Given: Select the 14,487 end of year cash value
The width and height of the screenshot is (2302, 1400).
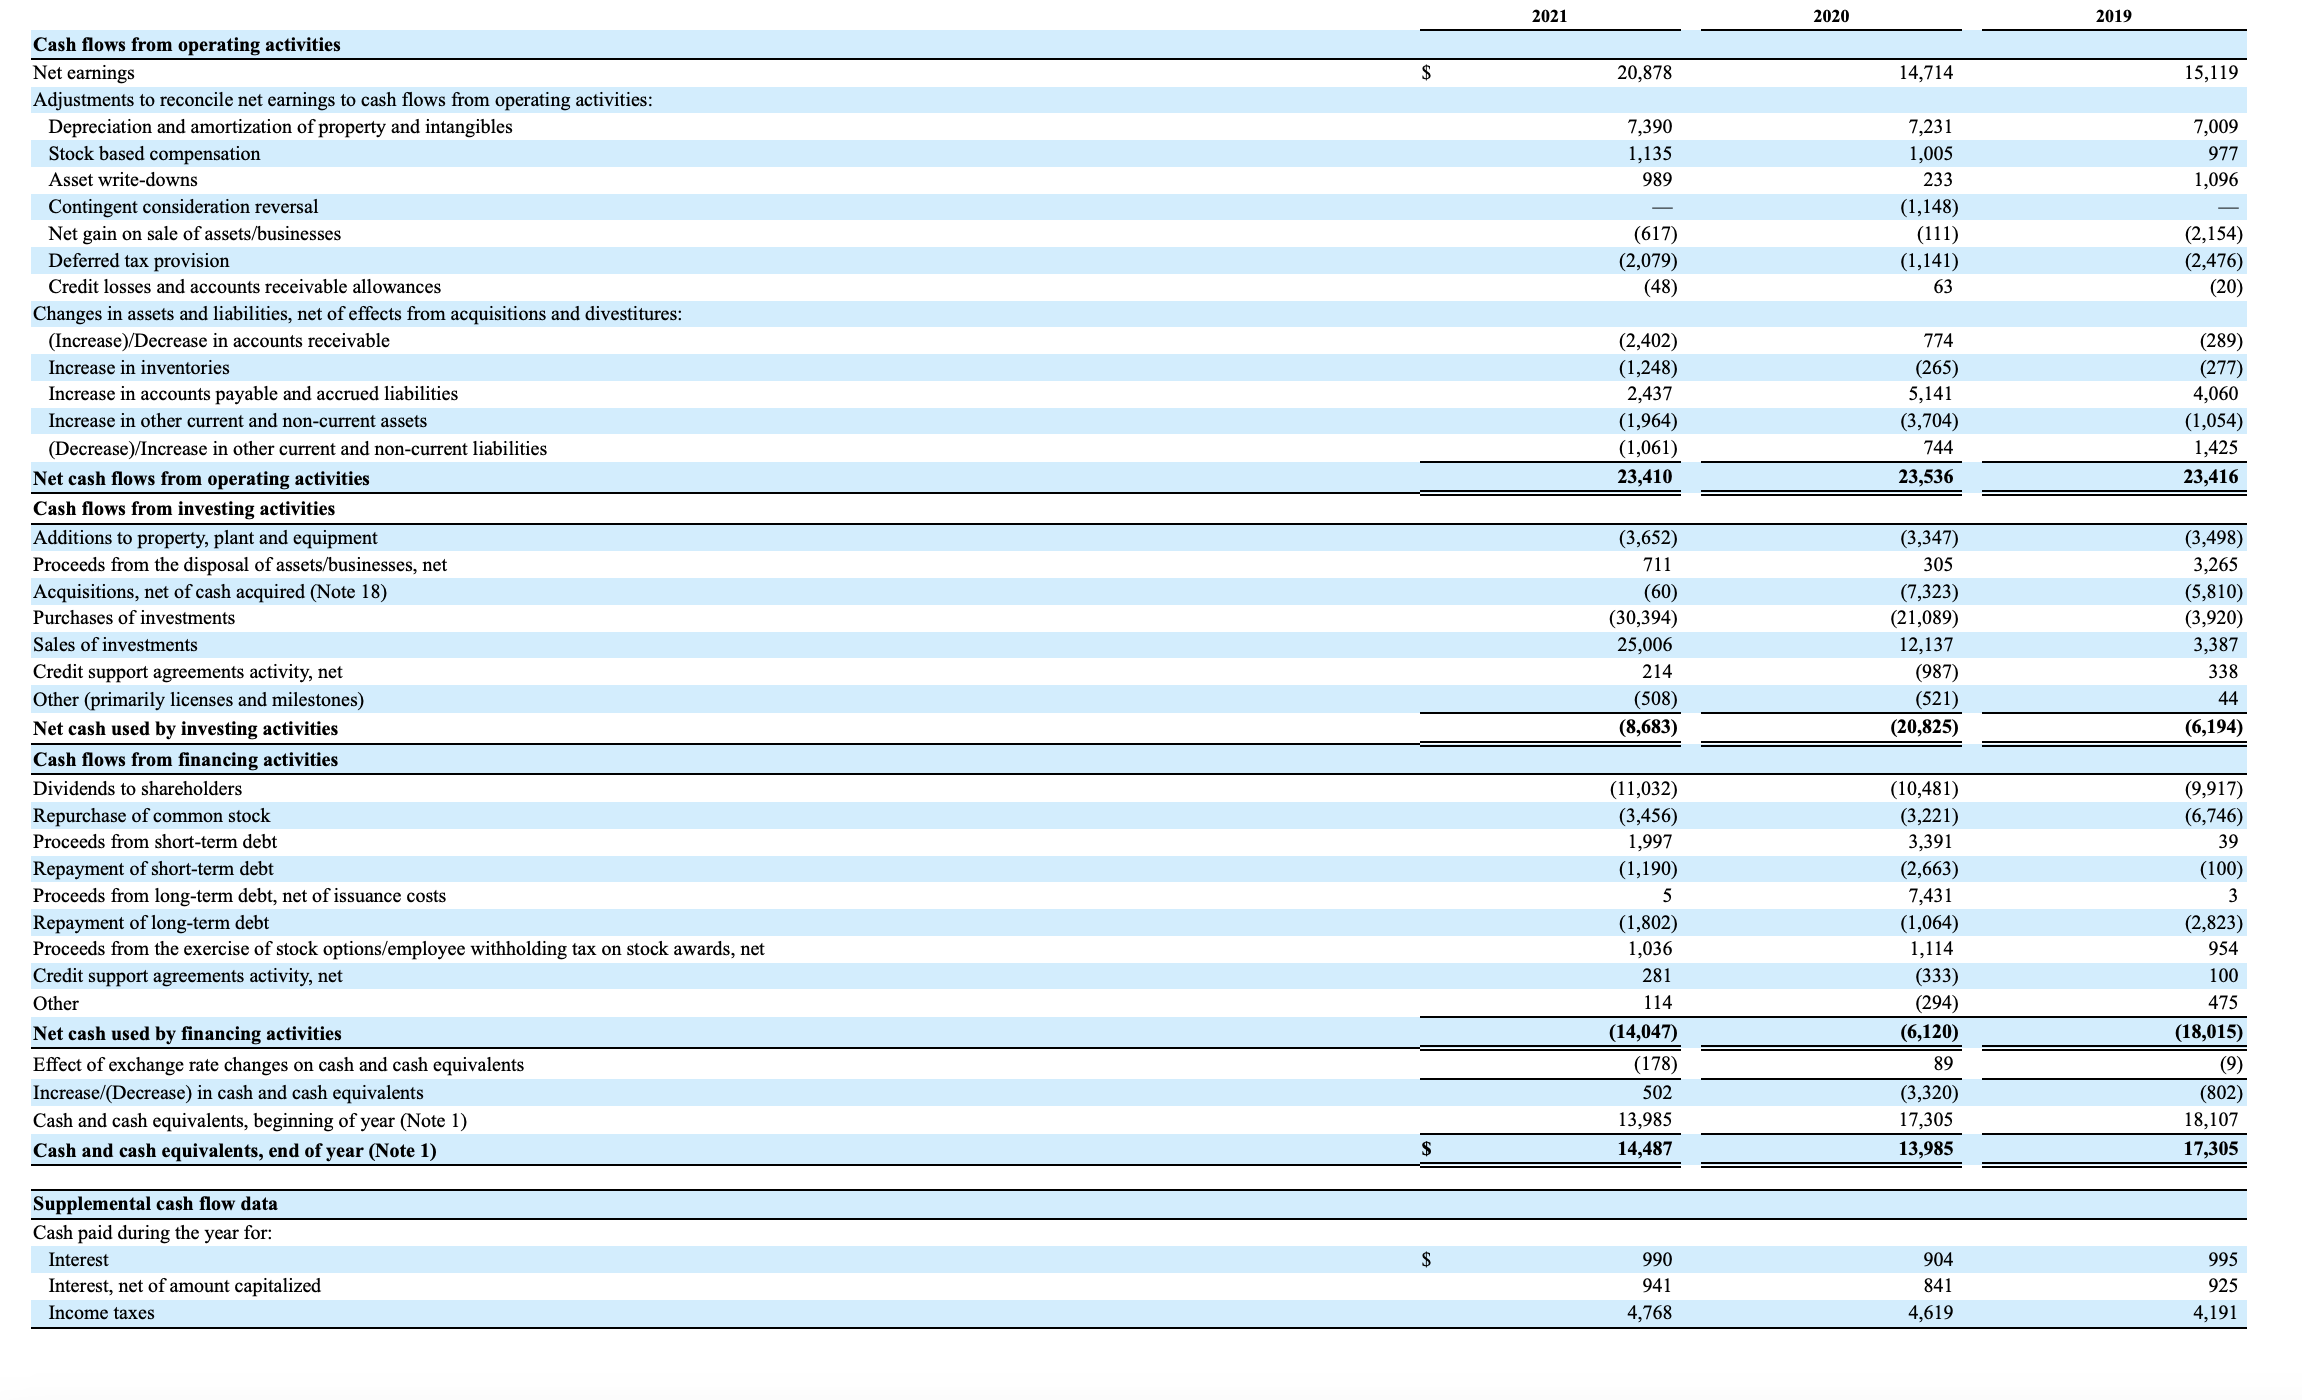Looking at the screenshot, I should coord(1645,1149).
